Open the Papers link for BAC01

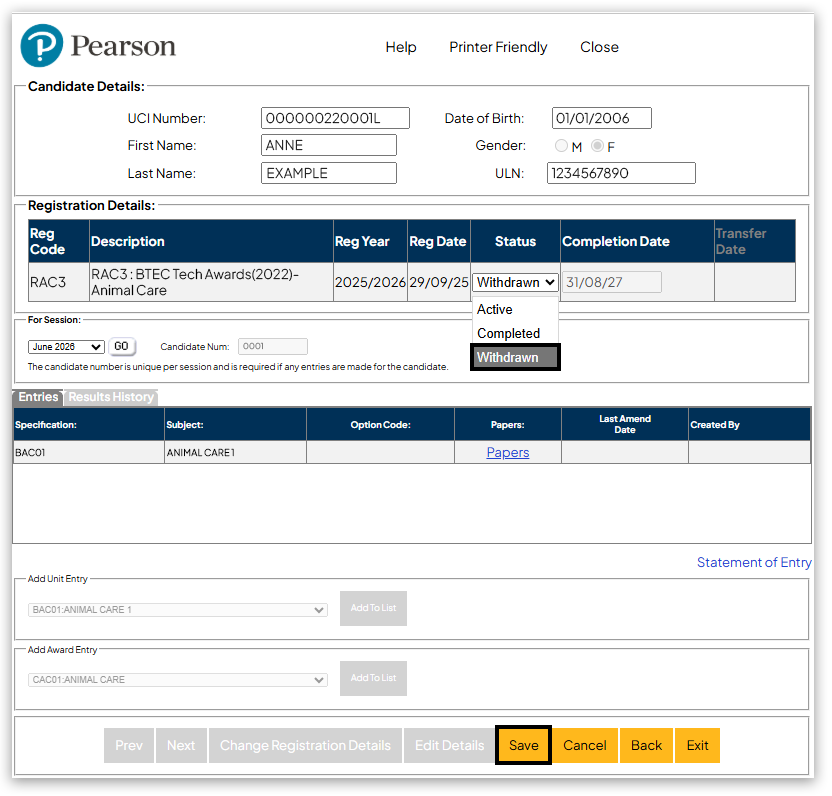pyautogui.click(x=507, y=453)
